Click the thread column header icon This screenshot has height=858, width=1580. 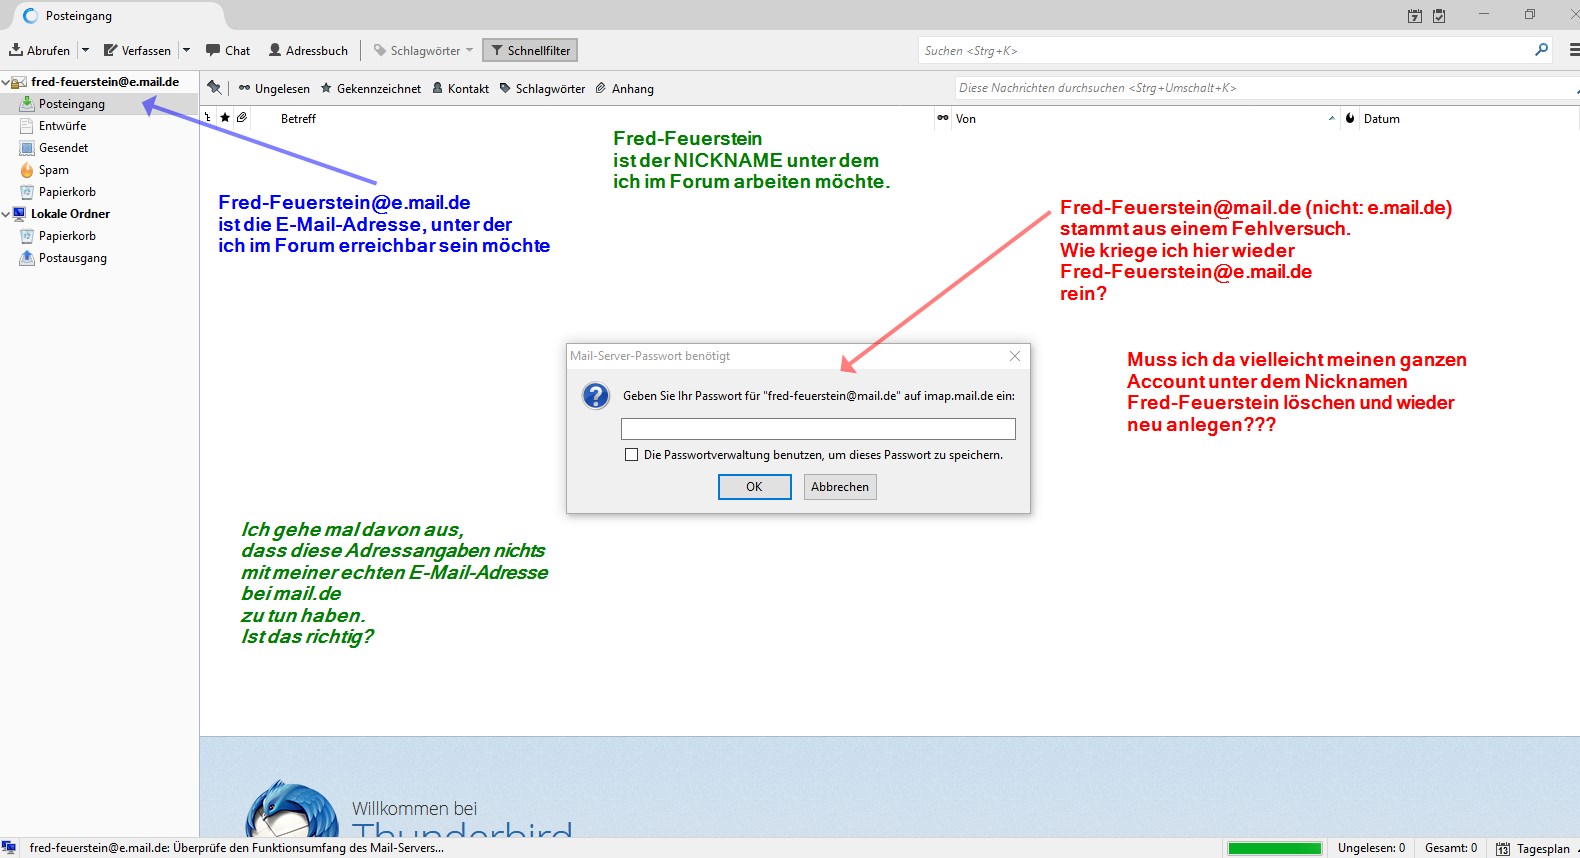pos(208,118)
